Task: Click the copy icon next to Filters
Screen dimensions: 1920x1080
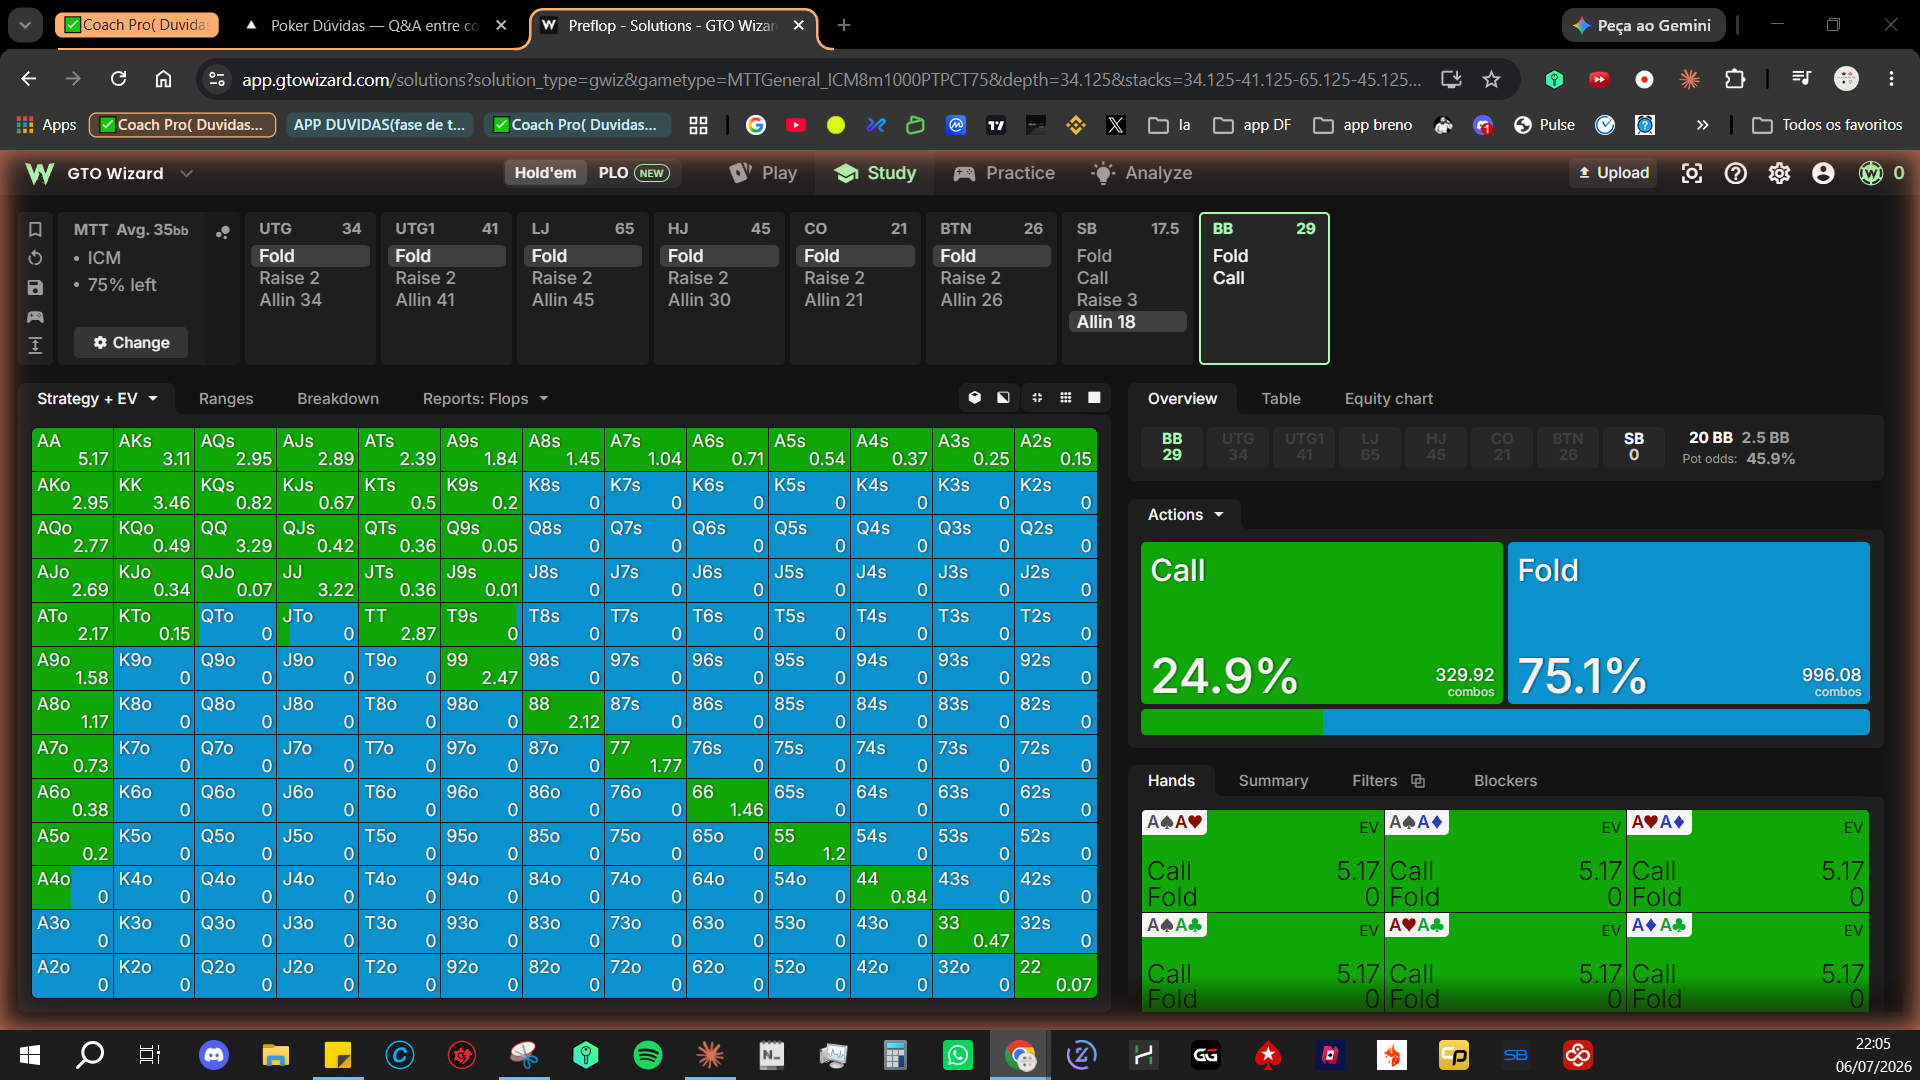Action: 1418,781
